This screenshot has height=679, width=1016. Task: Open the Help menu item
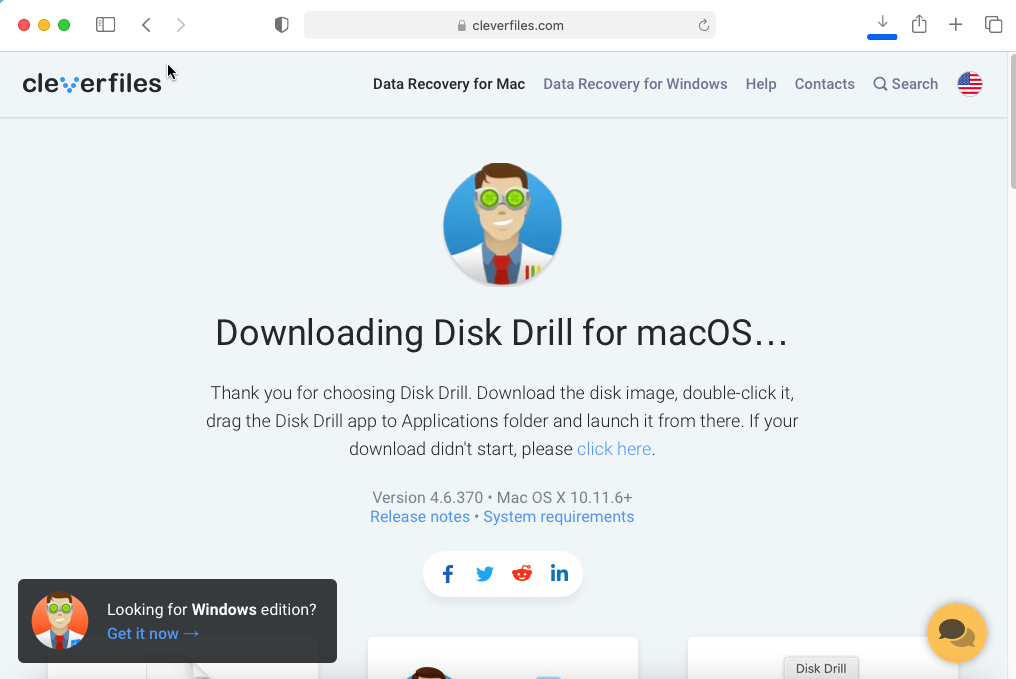761,84
